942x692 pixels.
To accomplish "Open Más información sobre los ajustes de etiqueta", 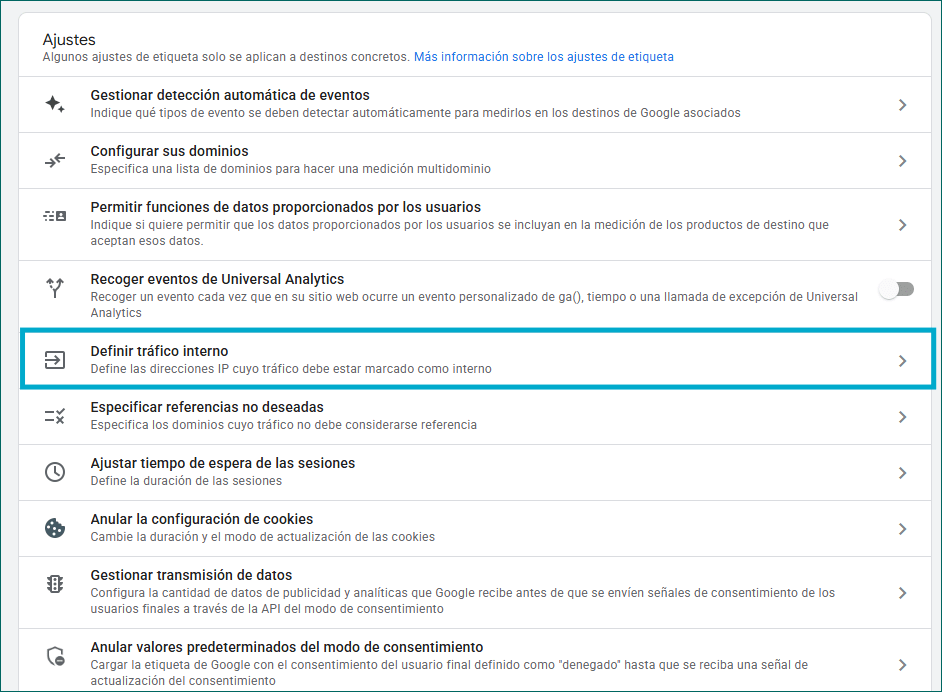I will [x=543, y=57].
